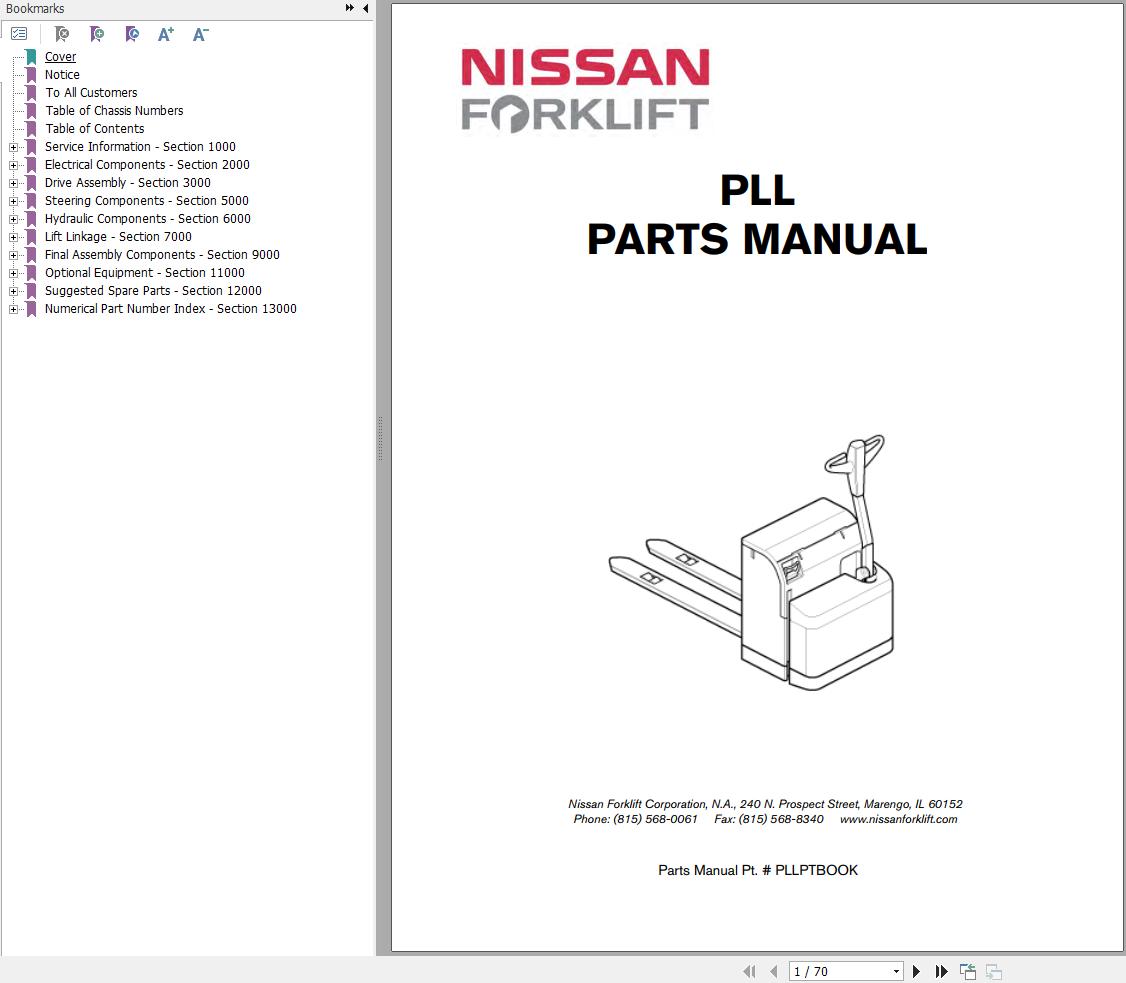Screen dimensions: 1126x983
Task: Go to last page button
Action: [941, 972]
